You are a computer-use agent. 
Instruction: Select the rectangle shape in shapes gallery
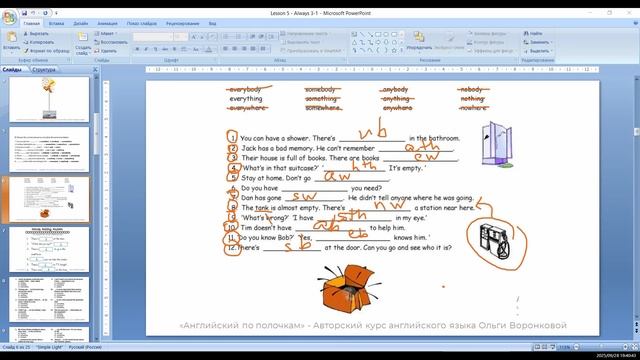(378, 34)
